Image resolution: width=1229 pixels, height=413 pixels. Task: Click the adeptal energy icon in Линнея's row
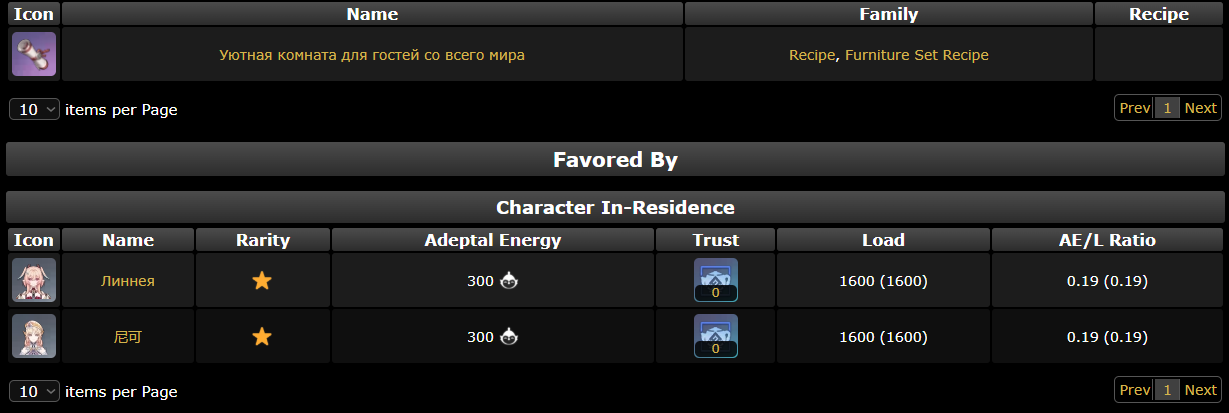[x=509, y=281]
